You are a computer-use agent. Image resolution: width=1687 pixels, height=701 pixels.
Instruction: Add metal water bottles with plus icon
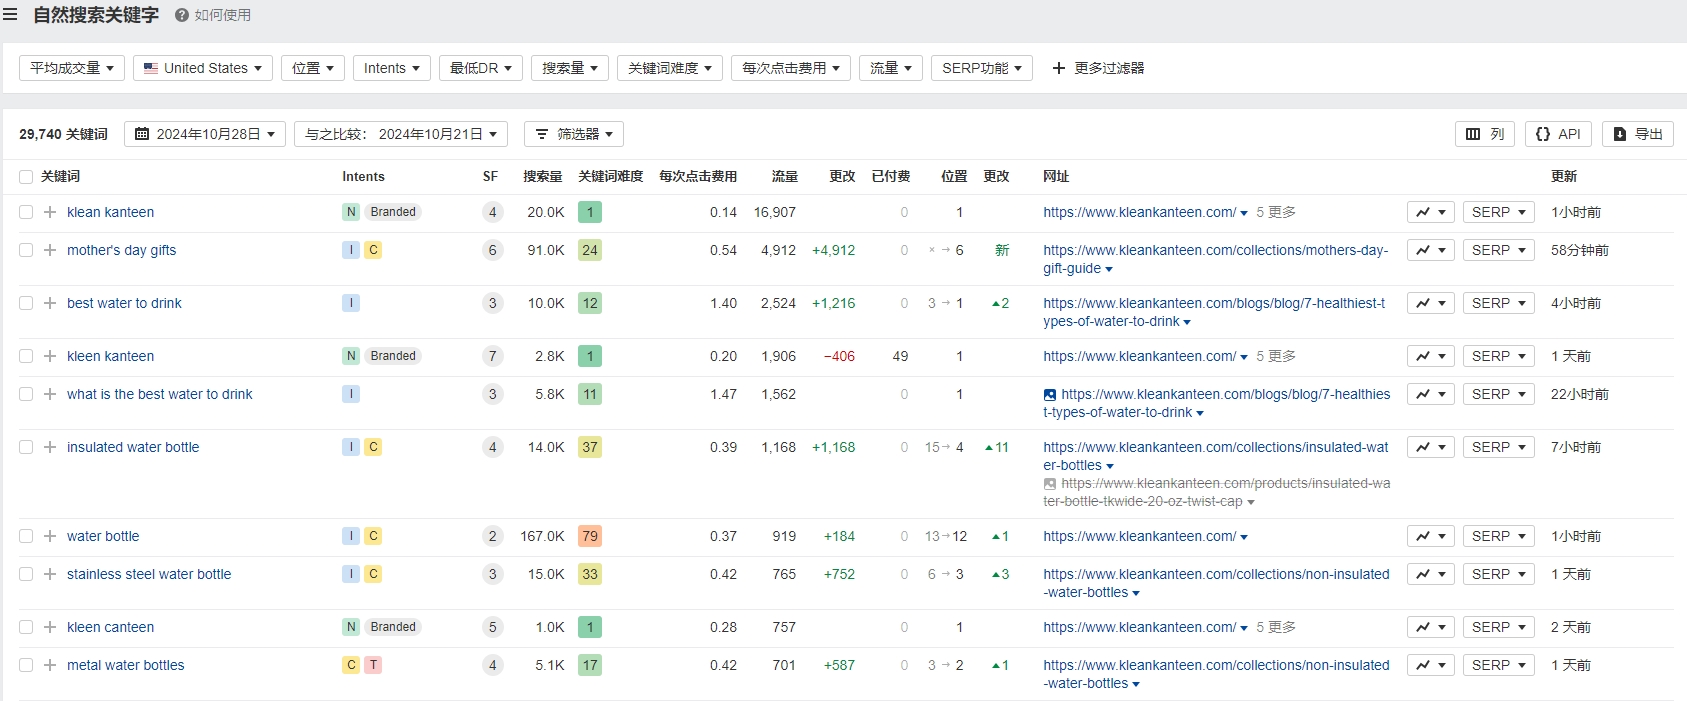pos(50,665)
